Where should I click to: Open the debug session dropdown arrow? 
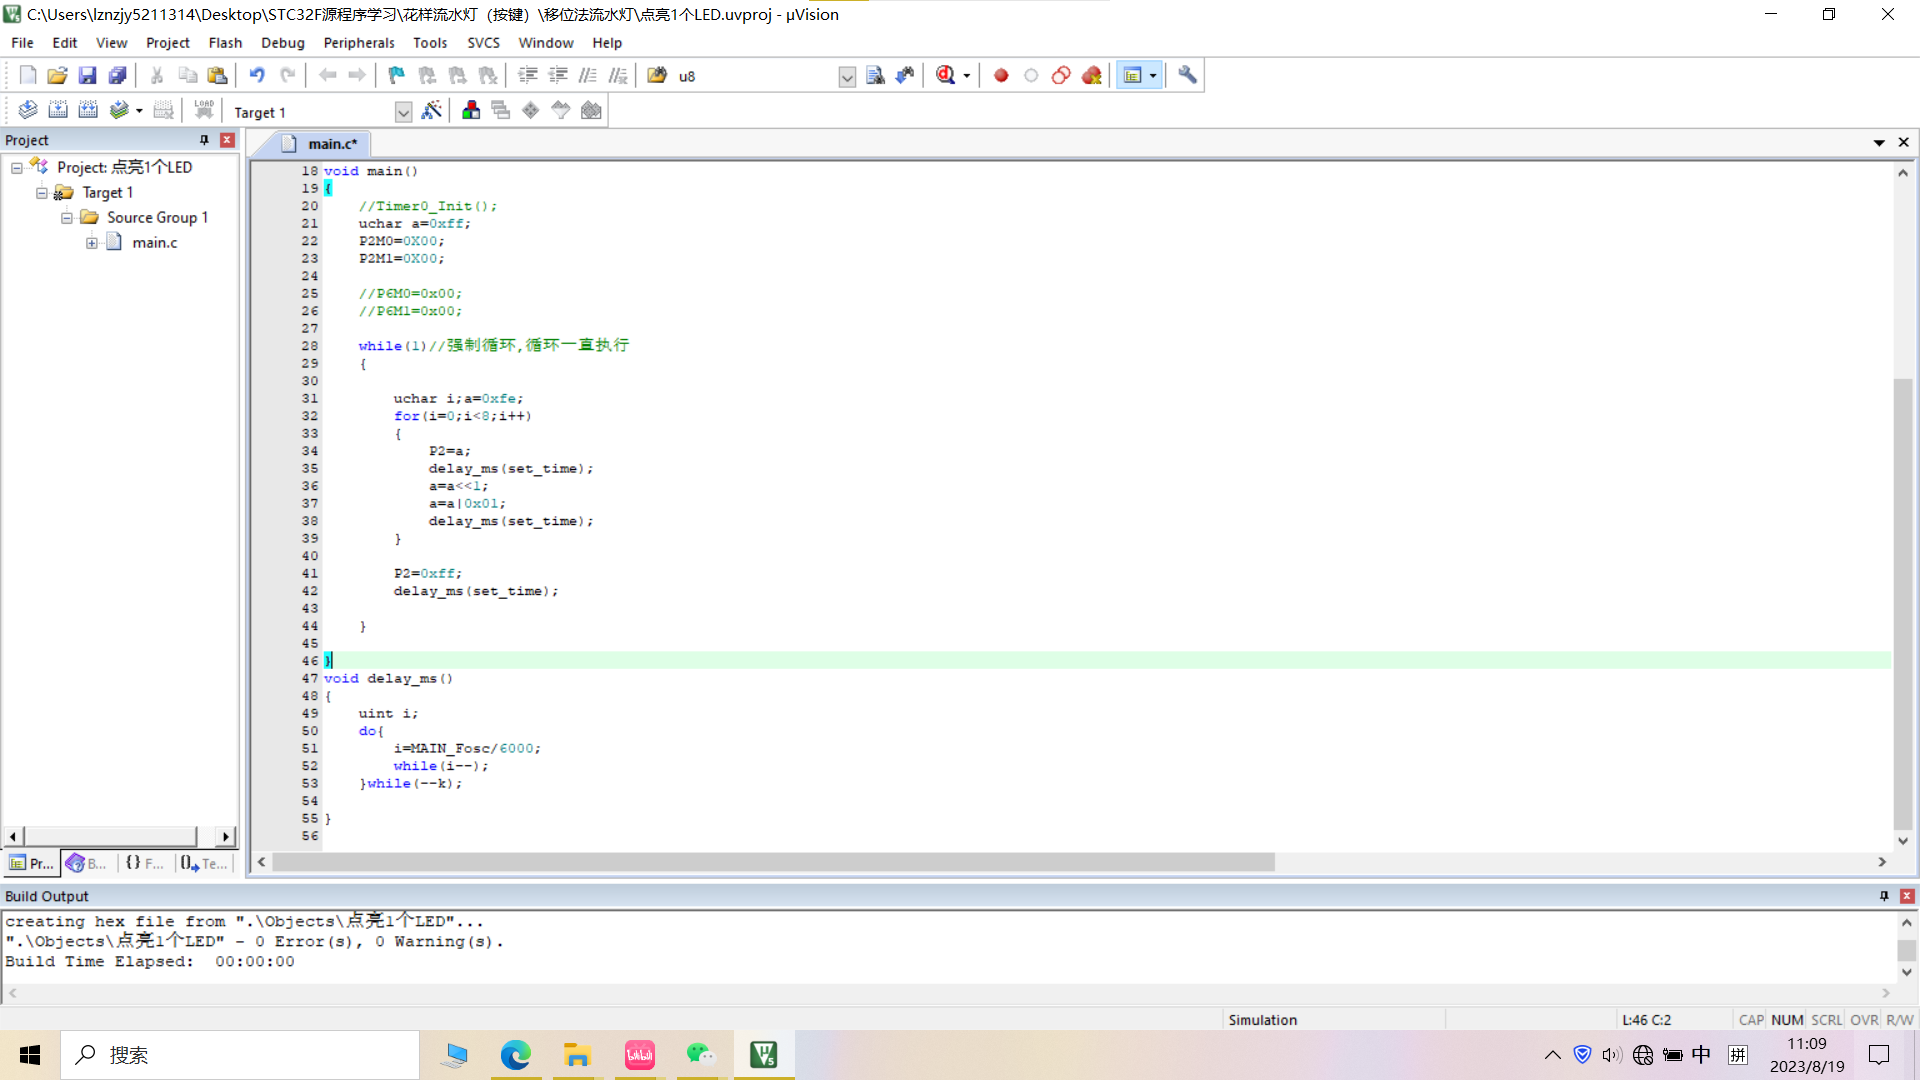(967, 76)
